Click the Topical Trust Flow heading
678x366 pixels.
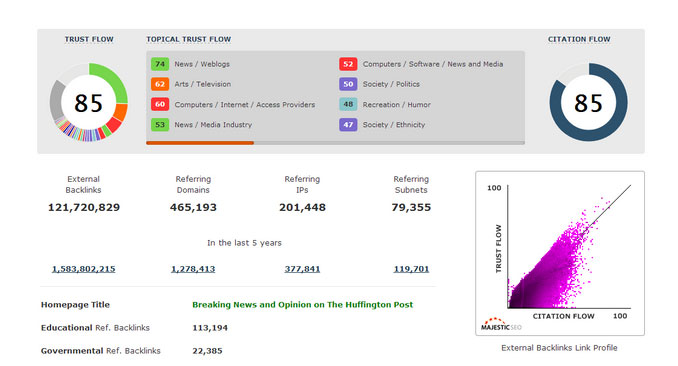pos(189,39)
